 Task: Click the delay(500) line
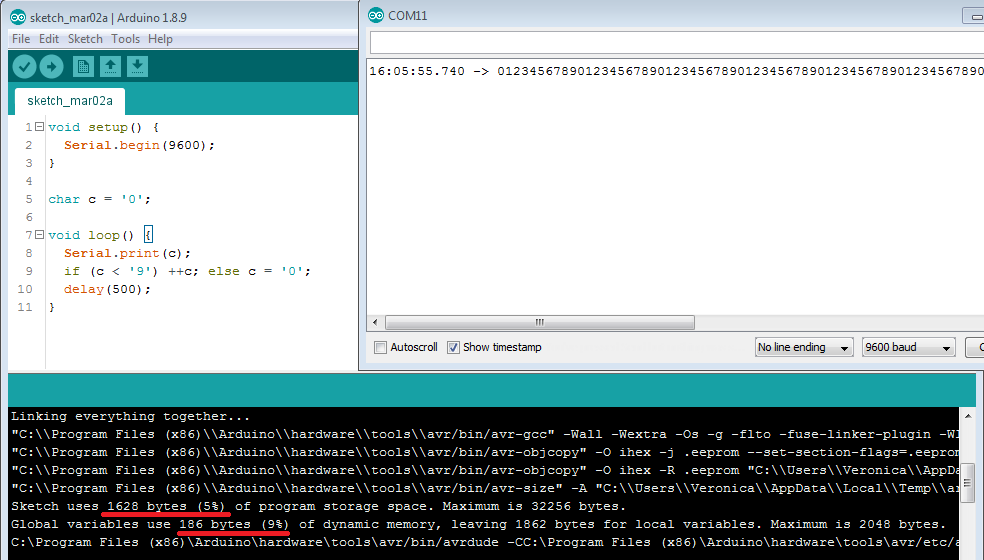click(x=107, y=289)
